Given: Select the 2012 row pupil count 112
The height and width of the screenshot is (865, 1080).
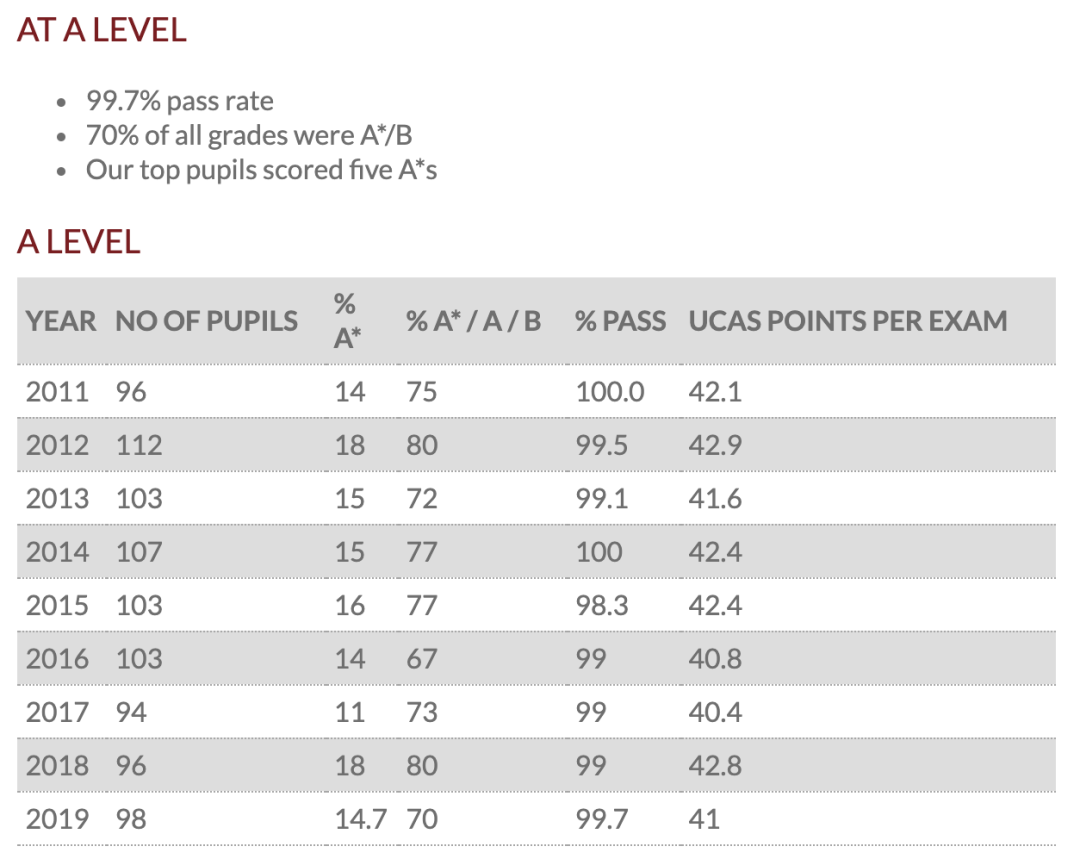Looking at the screenshot, I should pos(138,446).
